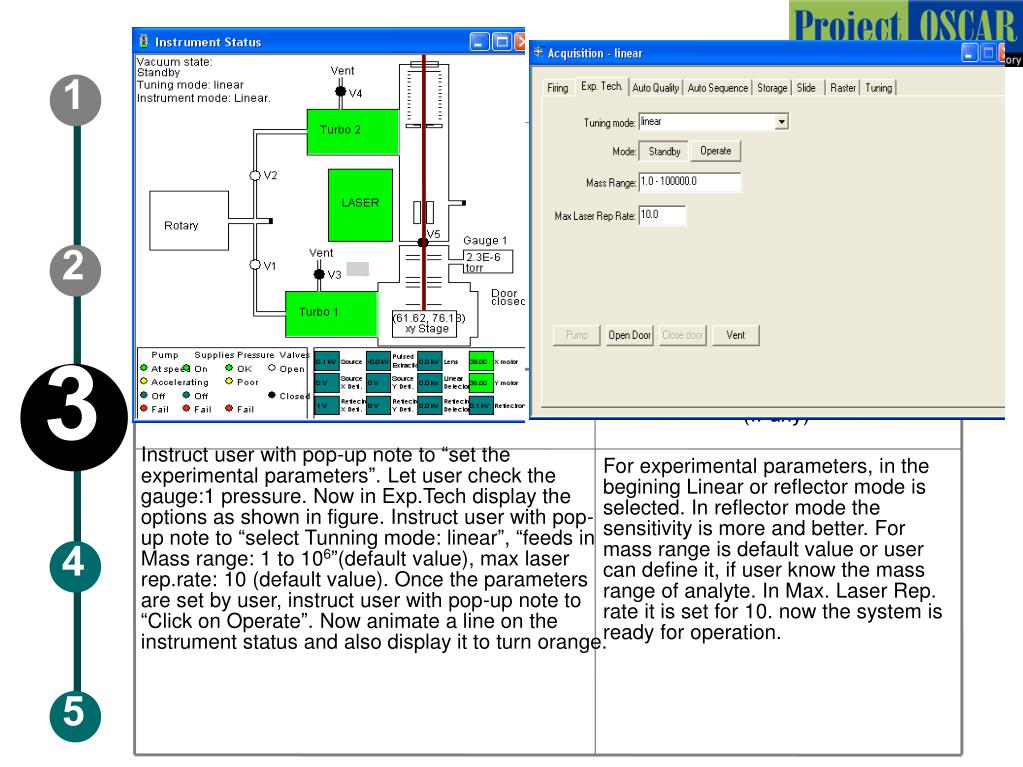
Task: Click the Lens voltage indicator
Action: click(x=429, y=361)
